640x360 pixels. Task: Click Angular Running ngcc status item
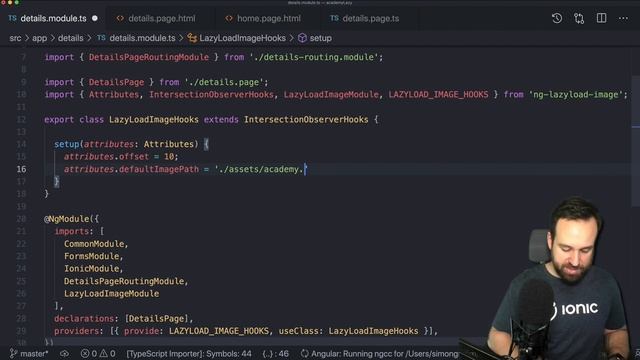click(x=380, y=353)
